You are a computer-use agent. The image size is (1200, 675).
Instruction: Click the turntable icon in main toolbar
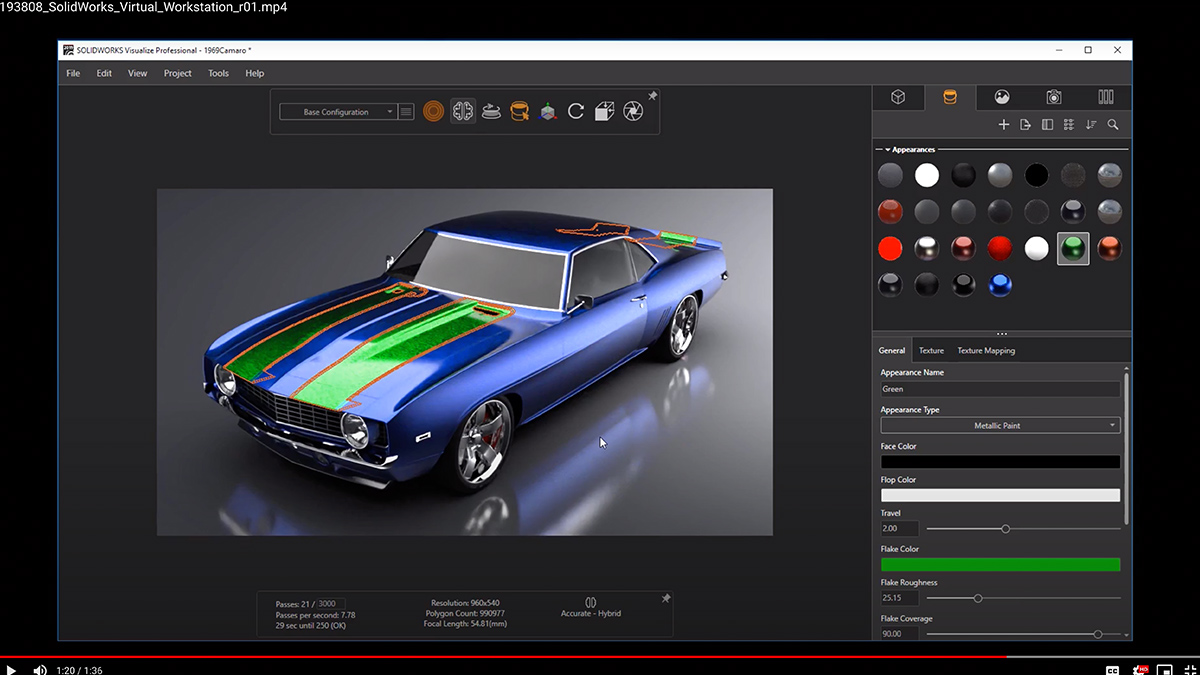[491, 112]
